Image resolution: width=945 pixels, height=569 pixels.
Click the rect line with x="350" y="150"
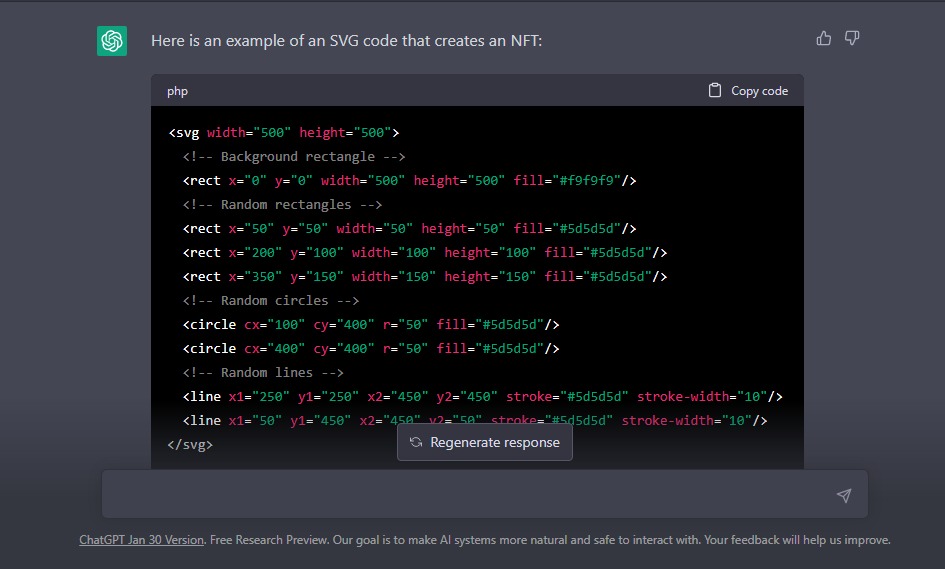coord(425,277)
